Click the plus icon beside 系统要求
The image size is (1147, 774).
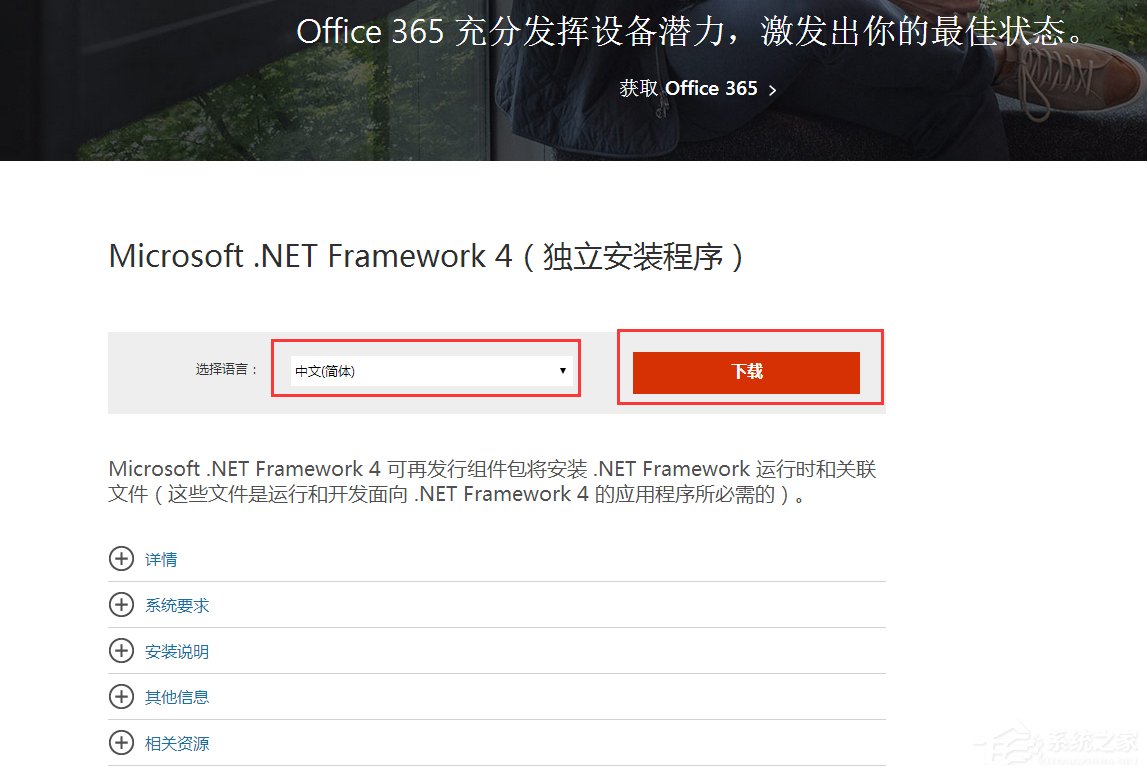point(121,605)
